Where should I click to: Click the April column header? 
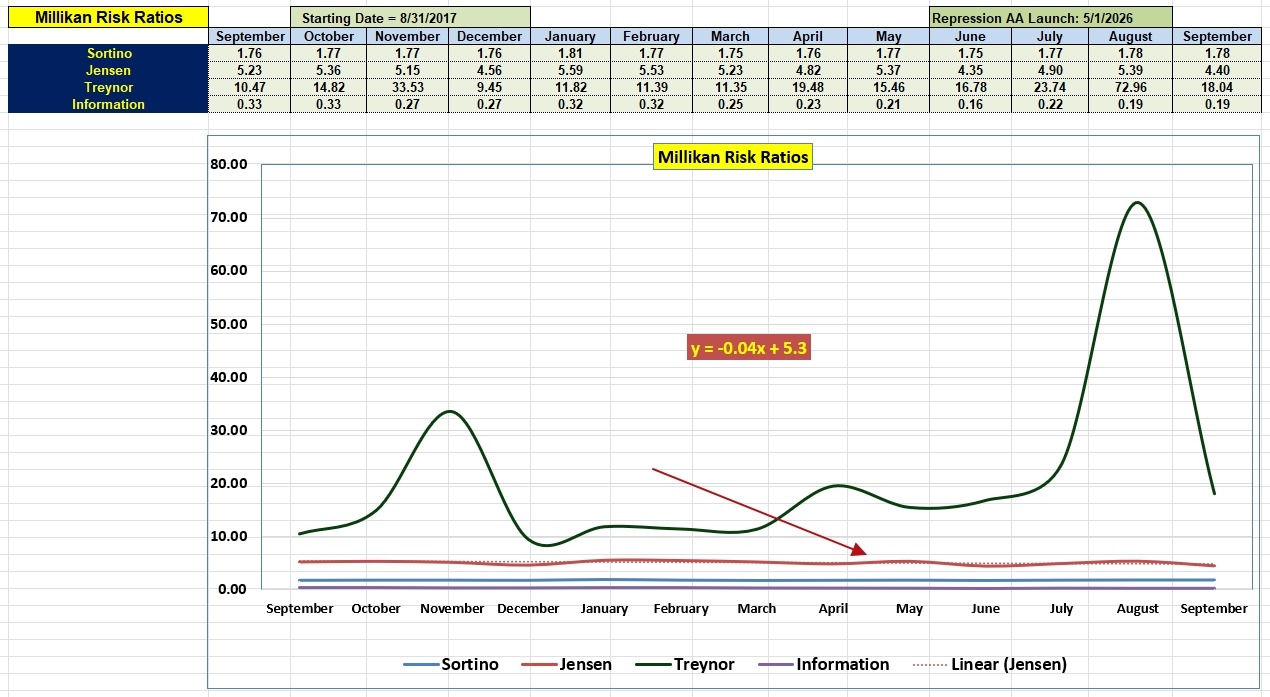[x=808, y=36]
